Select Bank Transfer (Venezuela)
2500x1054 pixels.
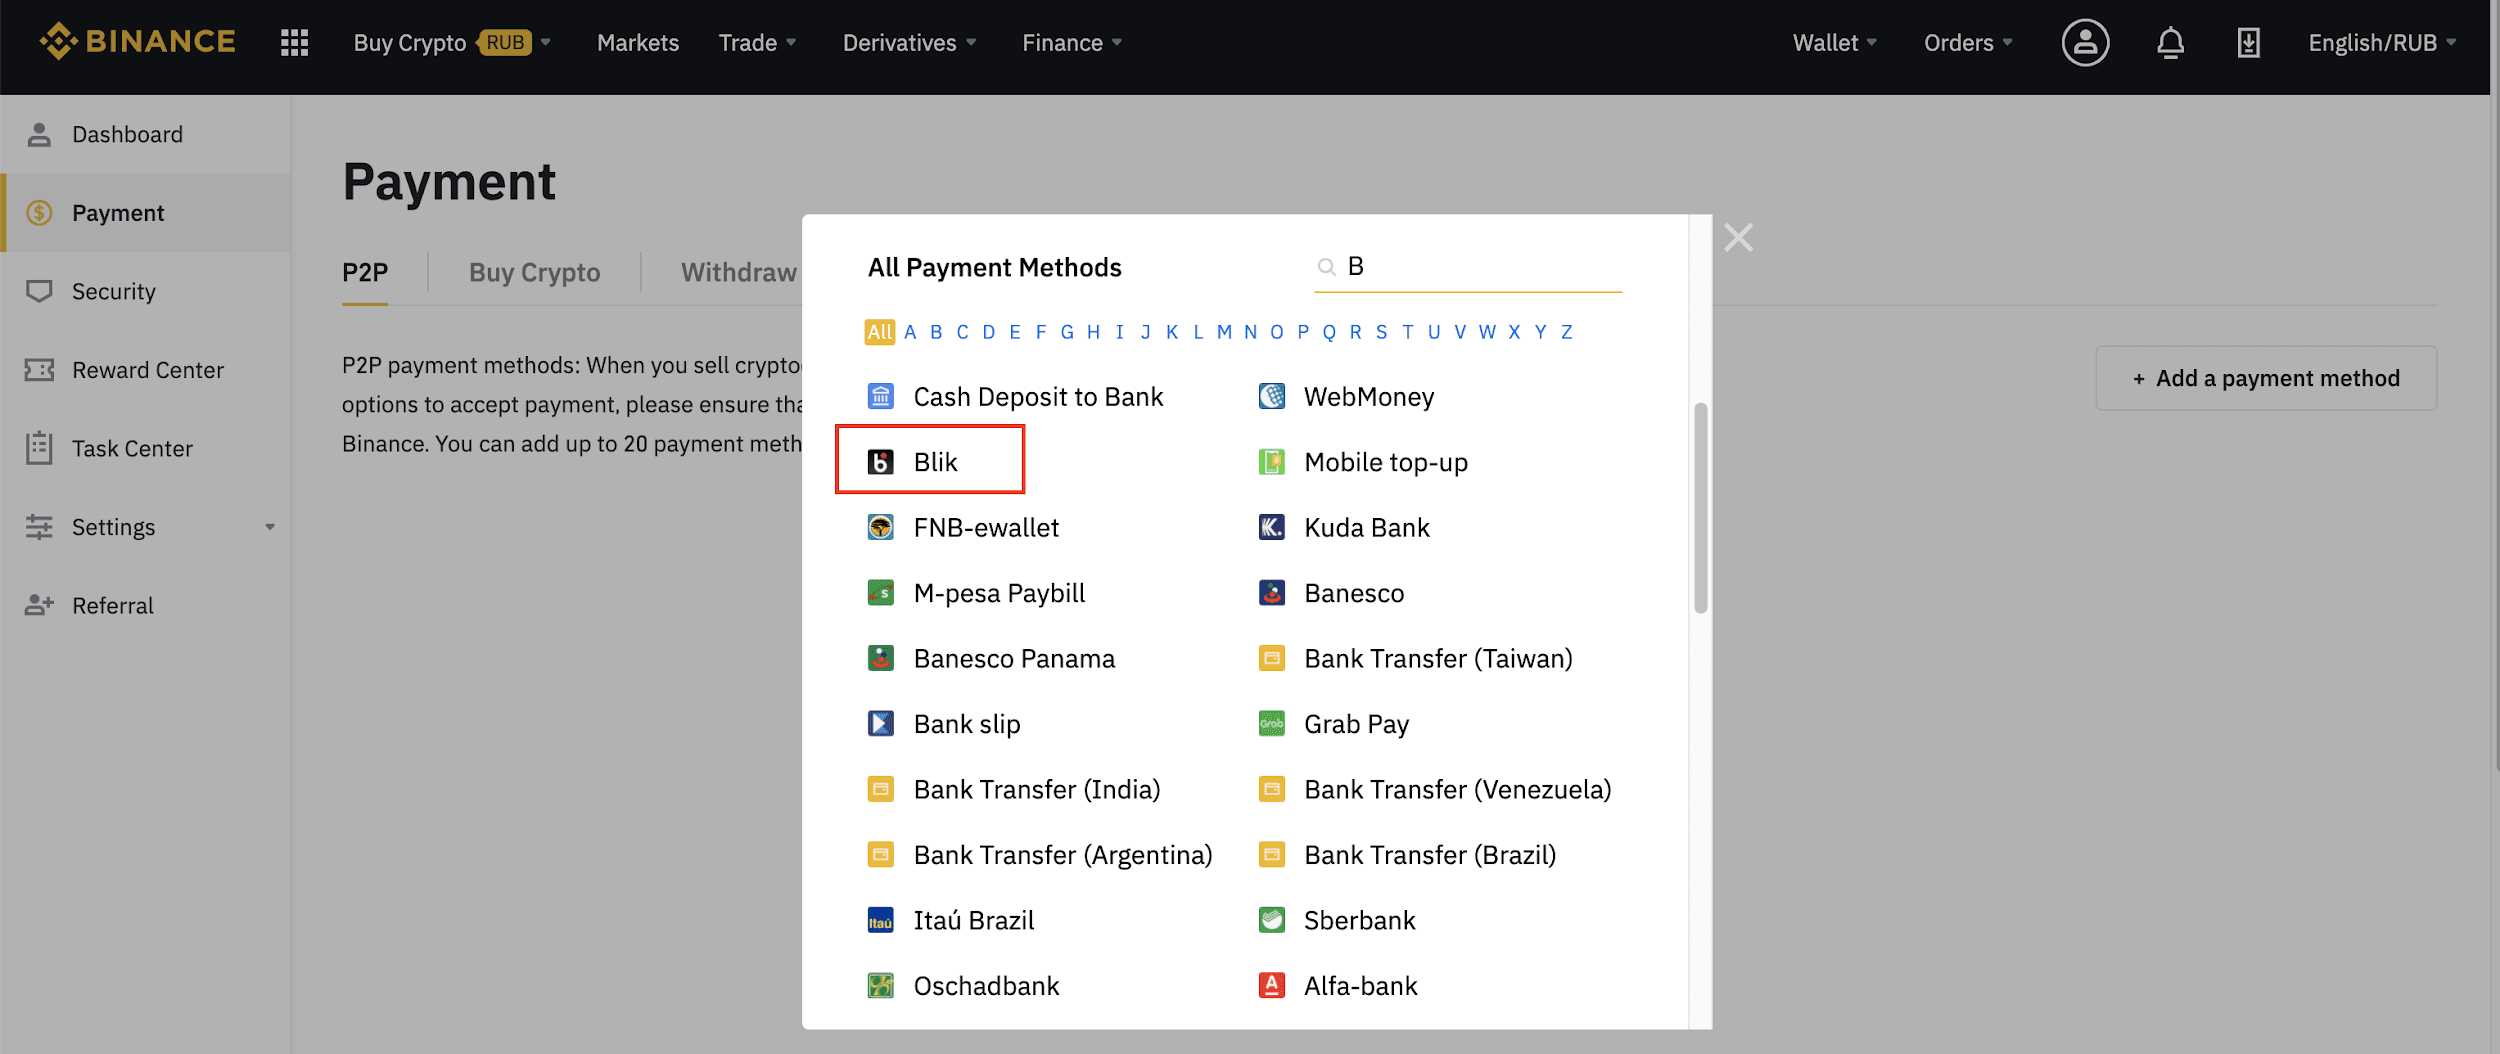click(1435, 789)
